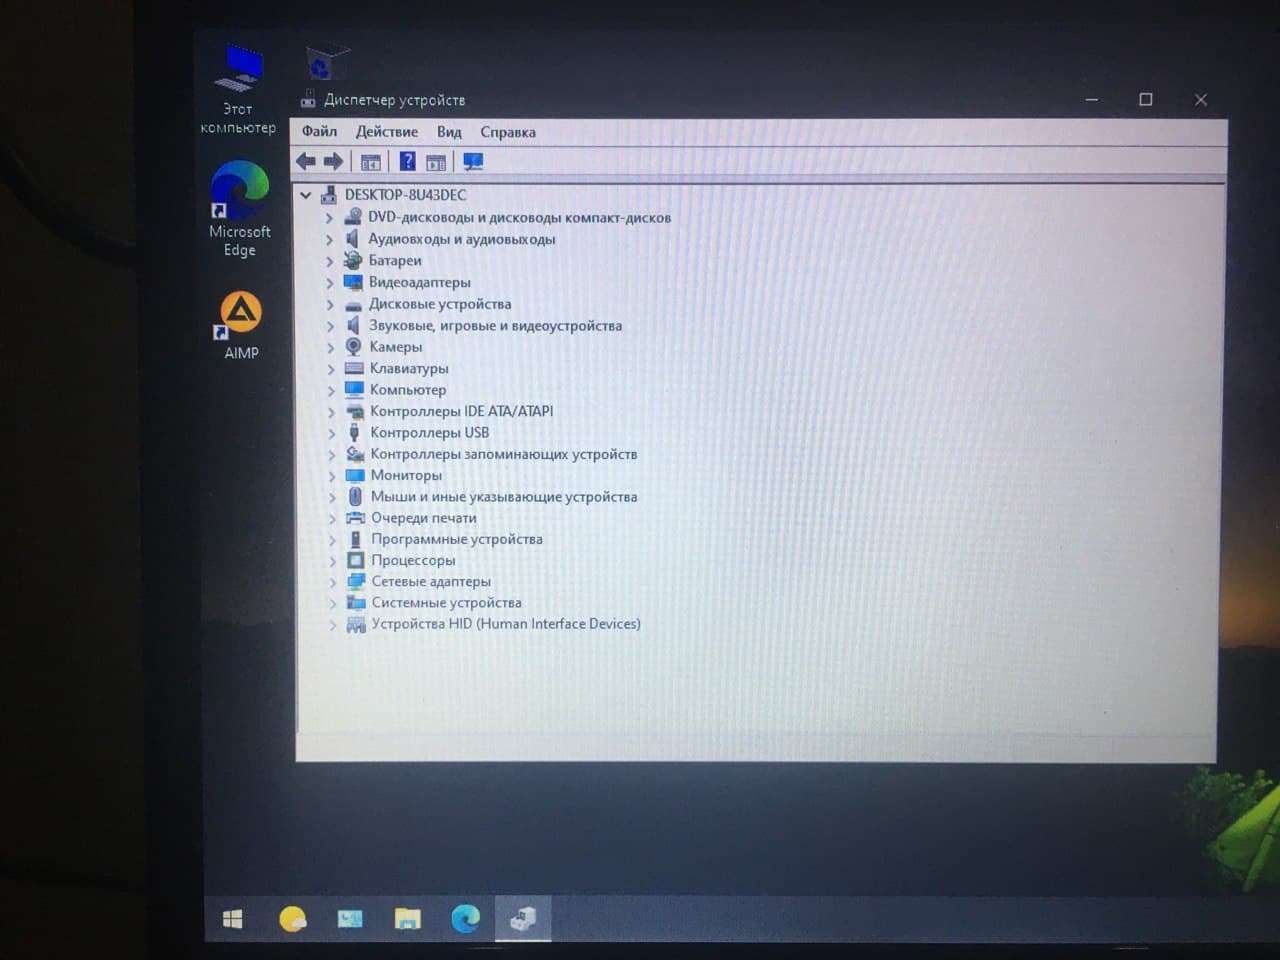Screen dimensions: 1280x960
Task: Expand DVD-дисководы и дисководы компакт-дисков
Action: [329, 217]
